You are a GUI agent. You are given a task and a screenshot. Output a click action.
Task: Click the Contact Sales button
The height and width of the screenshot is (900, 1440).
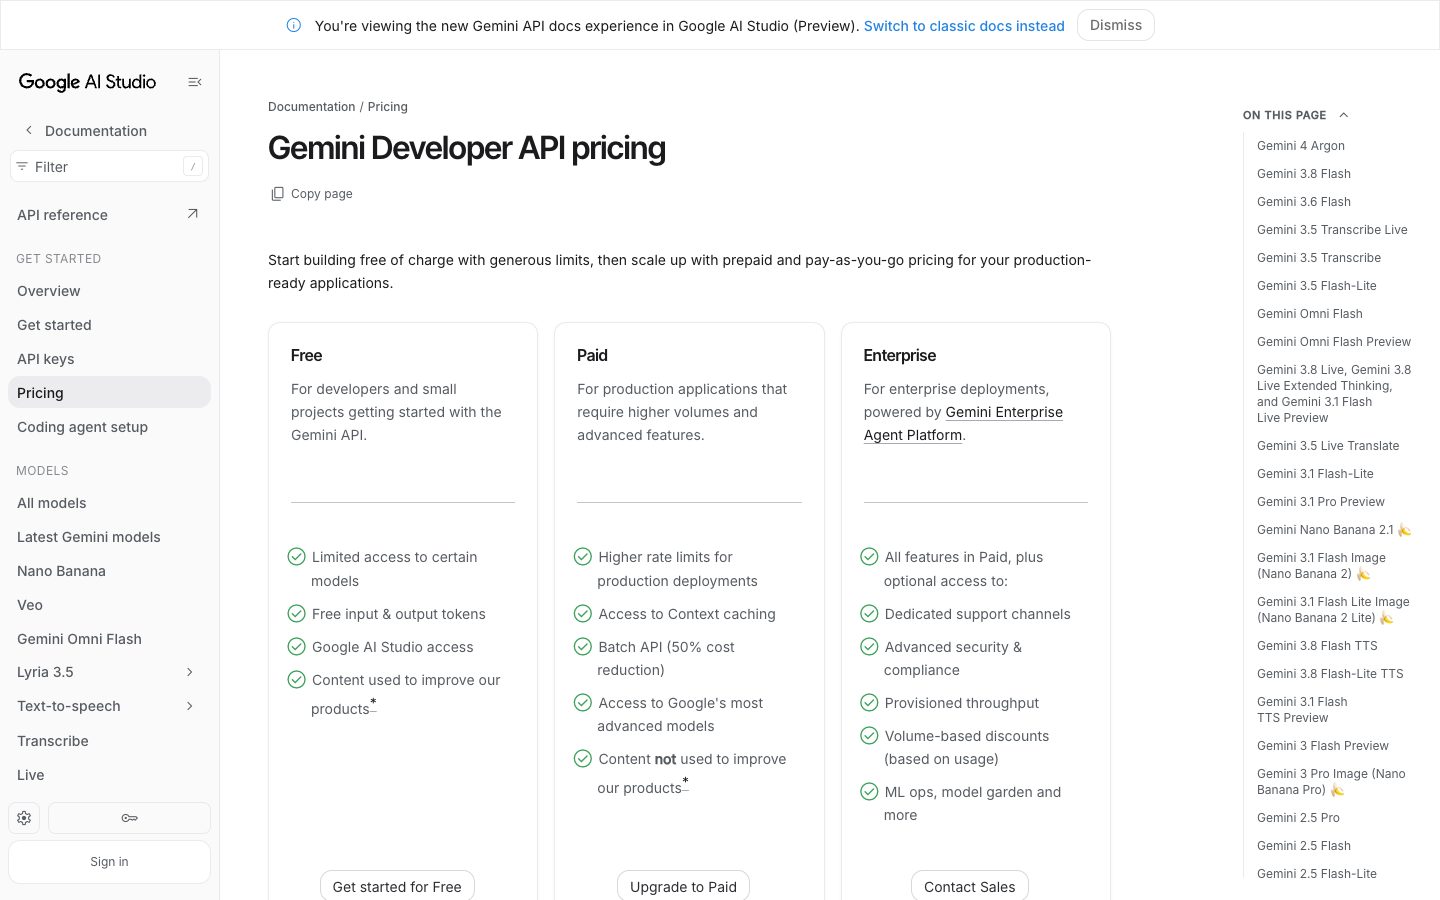tap(969, 886)
